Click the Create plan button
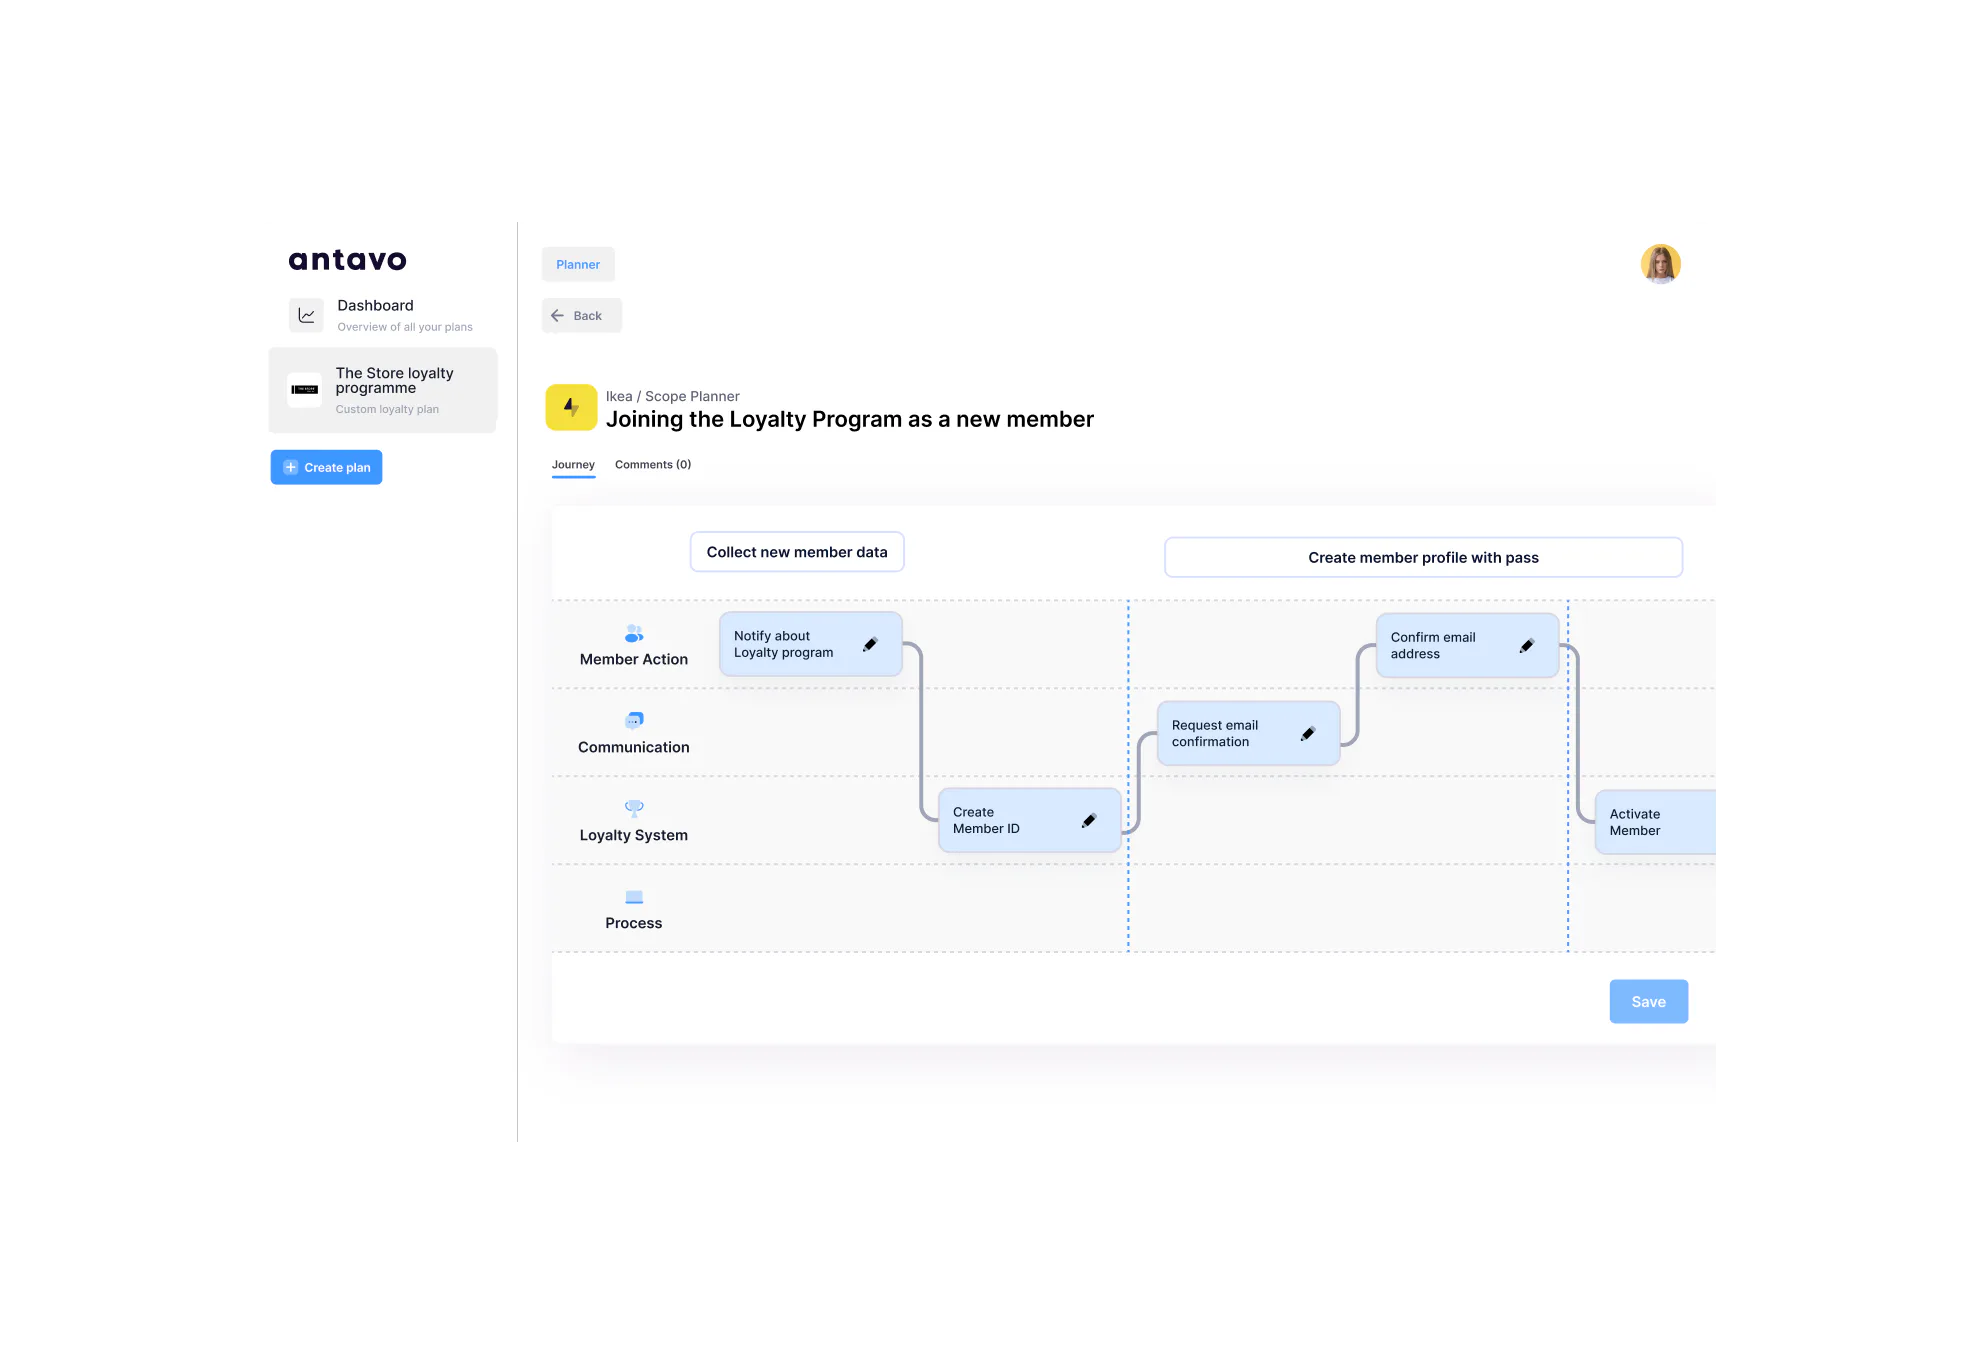Screen dimensions: 1972x1366 [326, 467]
